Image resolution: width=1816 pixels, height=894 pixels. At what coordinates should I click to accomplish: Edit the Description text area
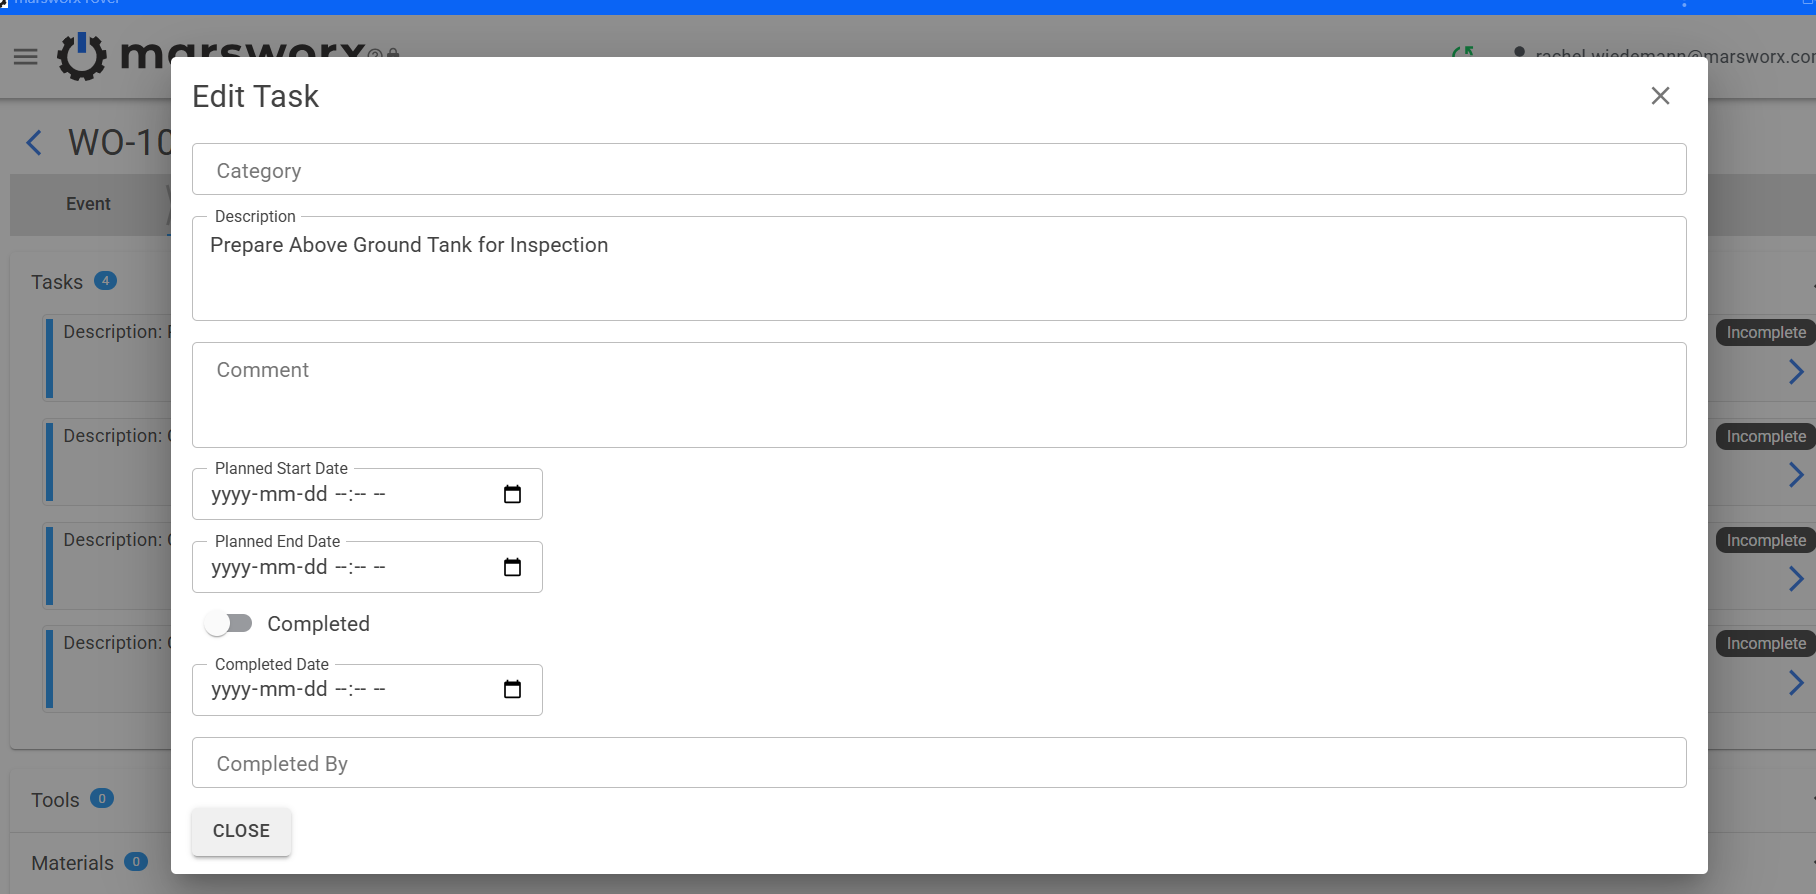click(939, 269)
